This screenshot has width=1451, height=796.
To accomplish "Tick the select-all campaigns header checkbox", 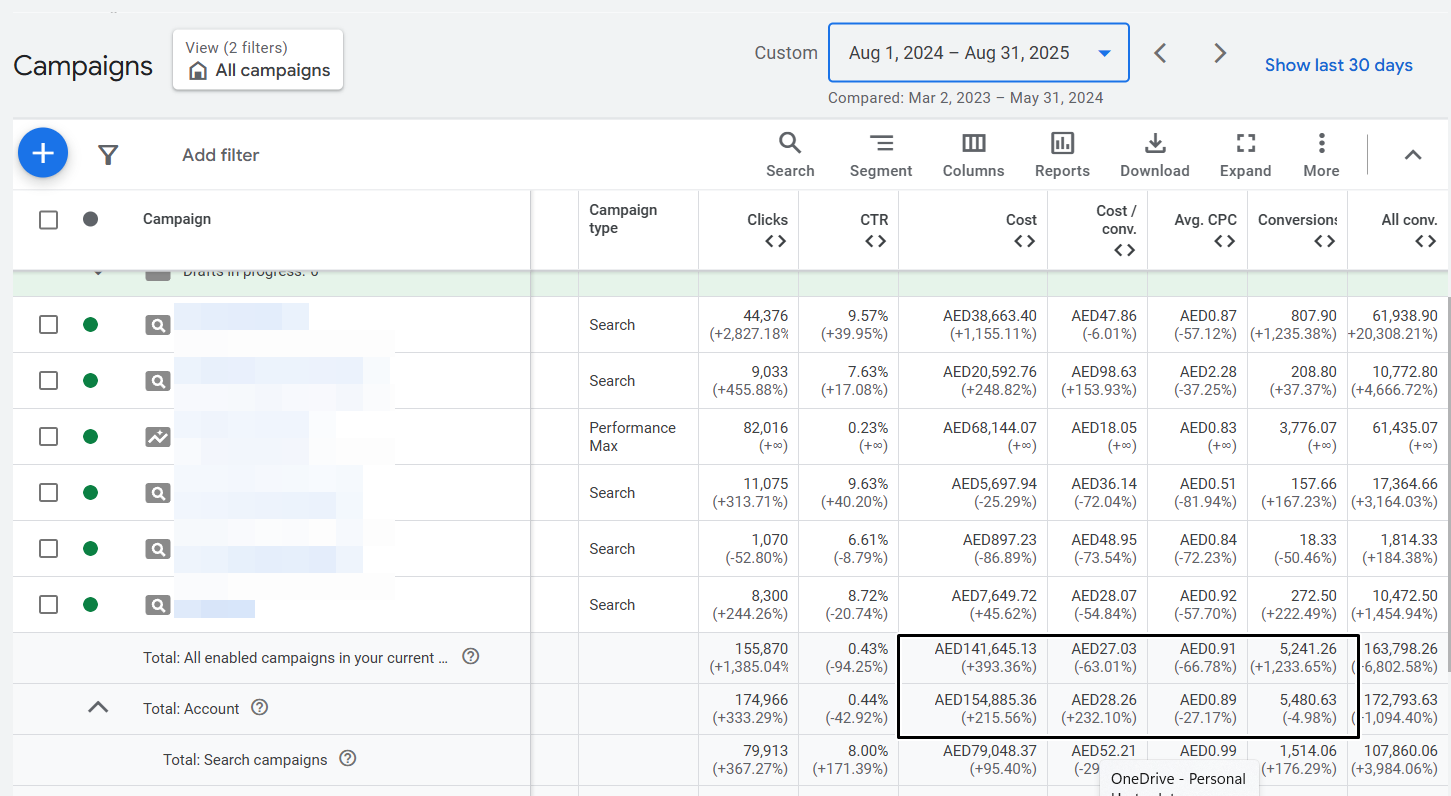I will click(48, 220).
